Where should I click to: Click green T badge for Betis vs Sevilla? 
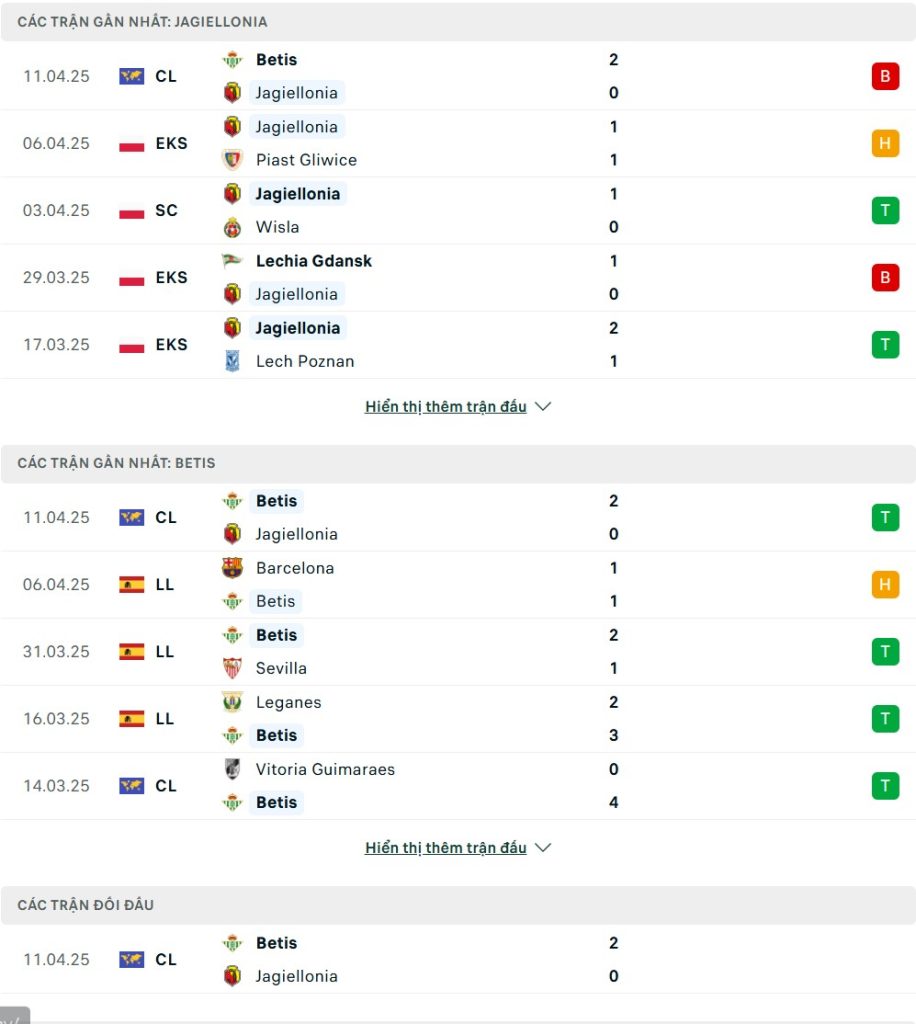click(x=885, y=652)
